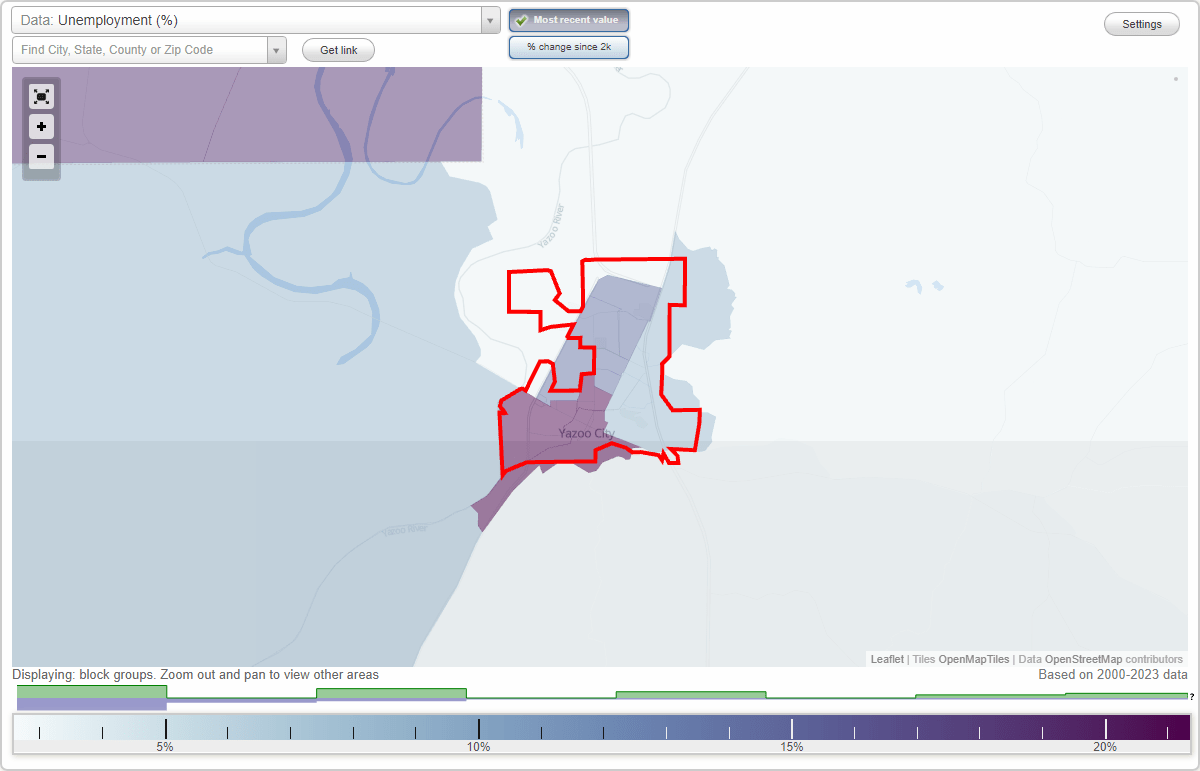Screen dimensions: 1200x771
Task: Click the arrow next to the location search box
Action: 276,49
